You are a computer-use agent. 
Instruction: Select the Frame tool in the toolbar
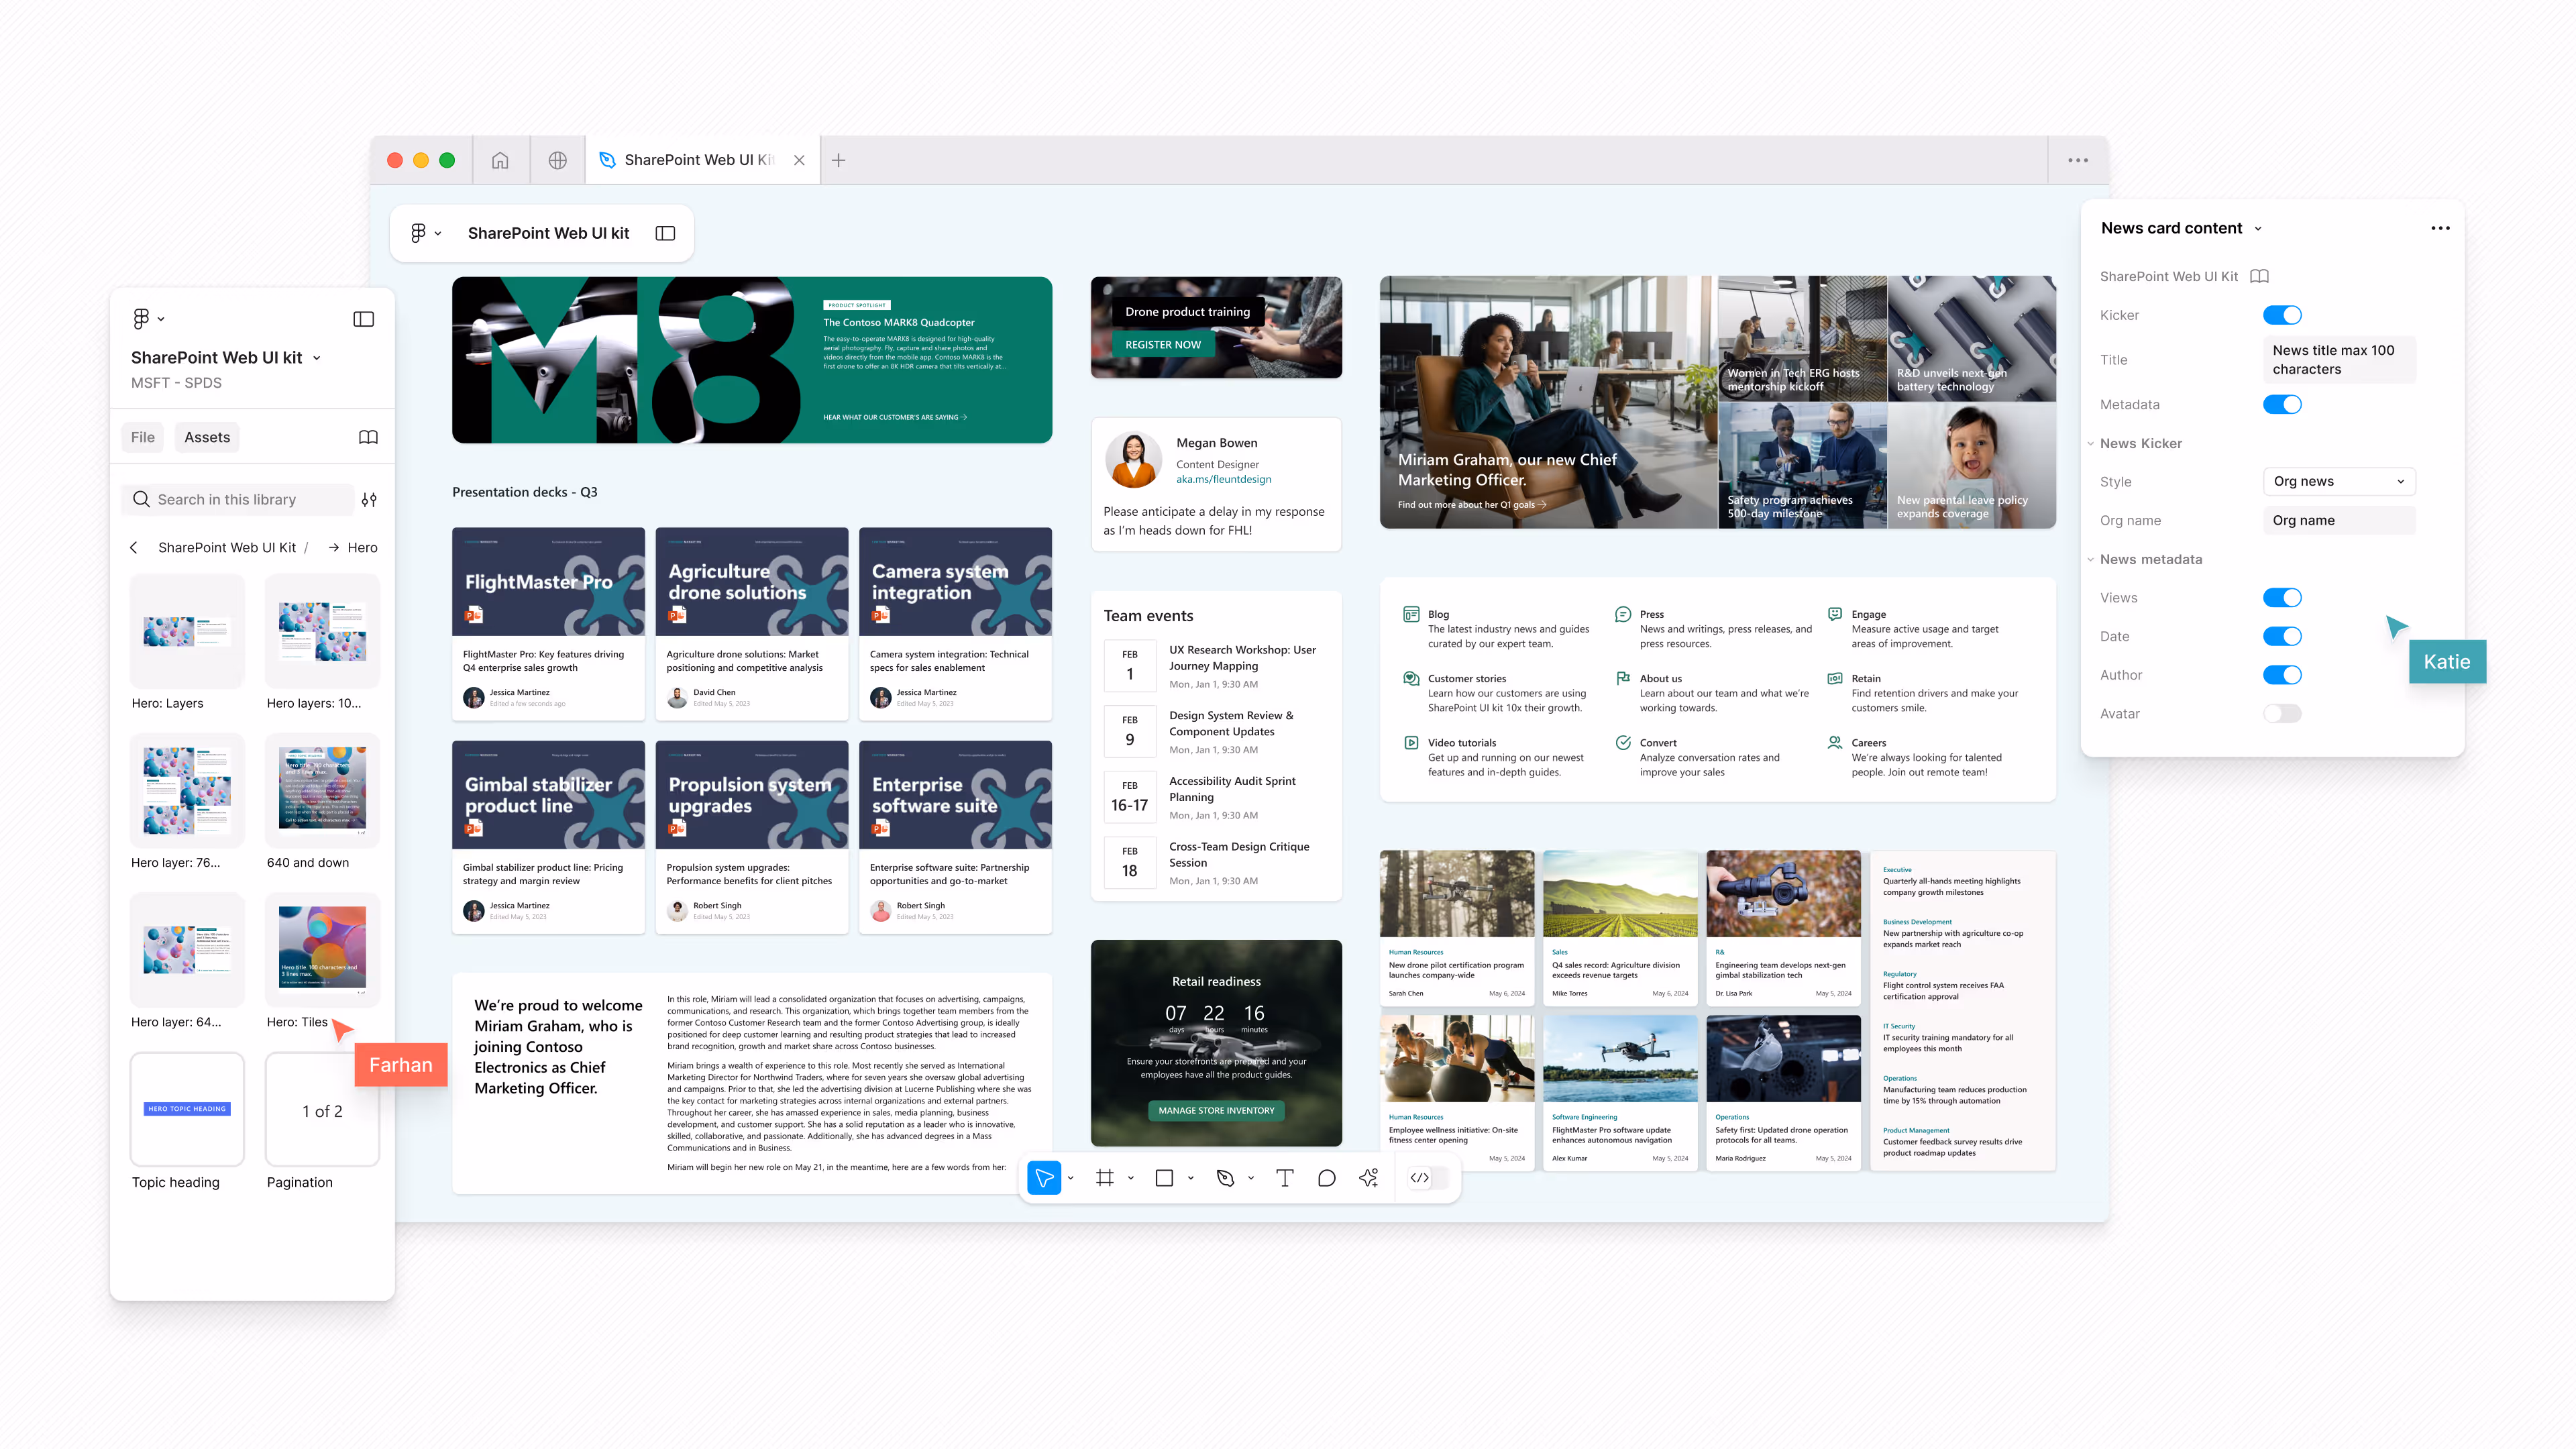click(1104, 1178)
